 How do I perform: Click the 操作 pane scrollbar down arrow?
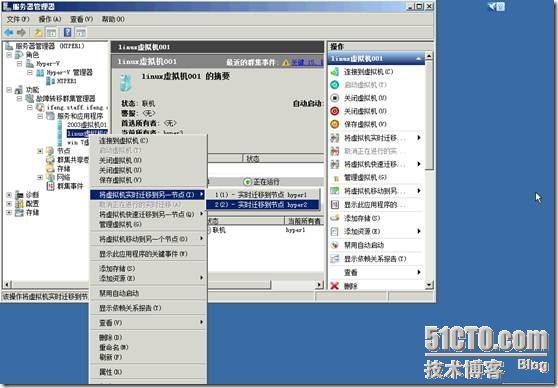pyautogui.click(x=429, y=285)
